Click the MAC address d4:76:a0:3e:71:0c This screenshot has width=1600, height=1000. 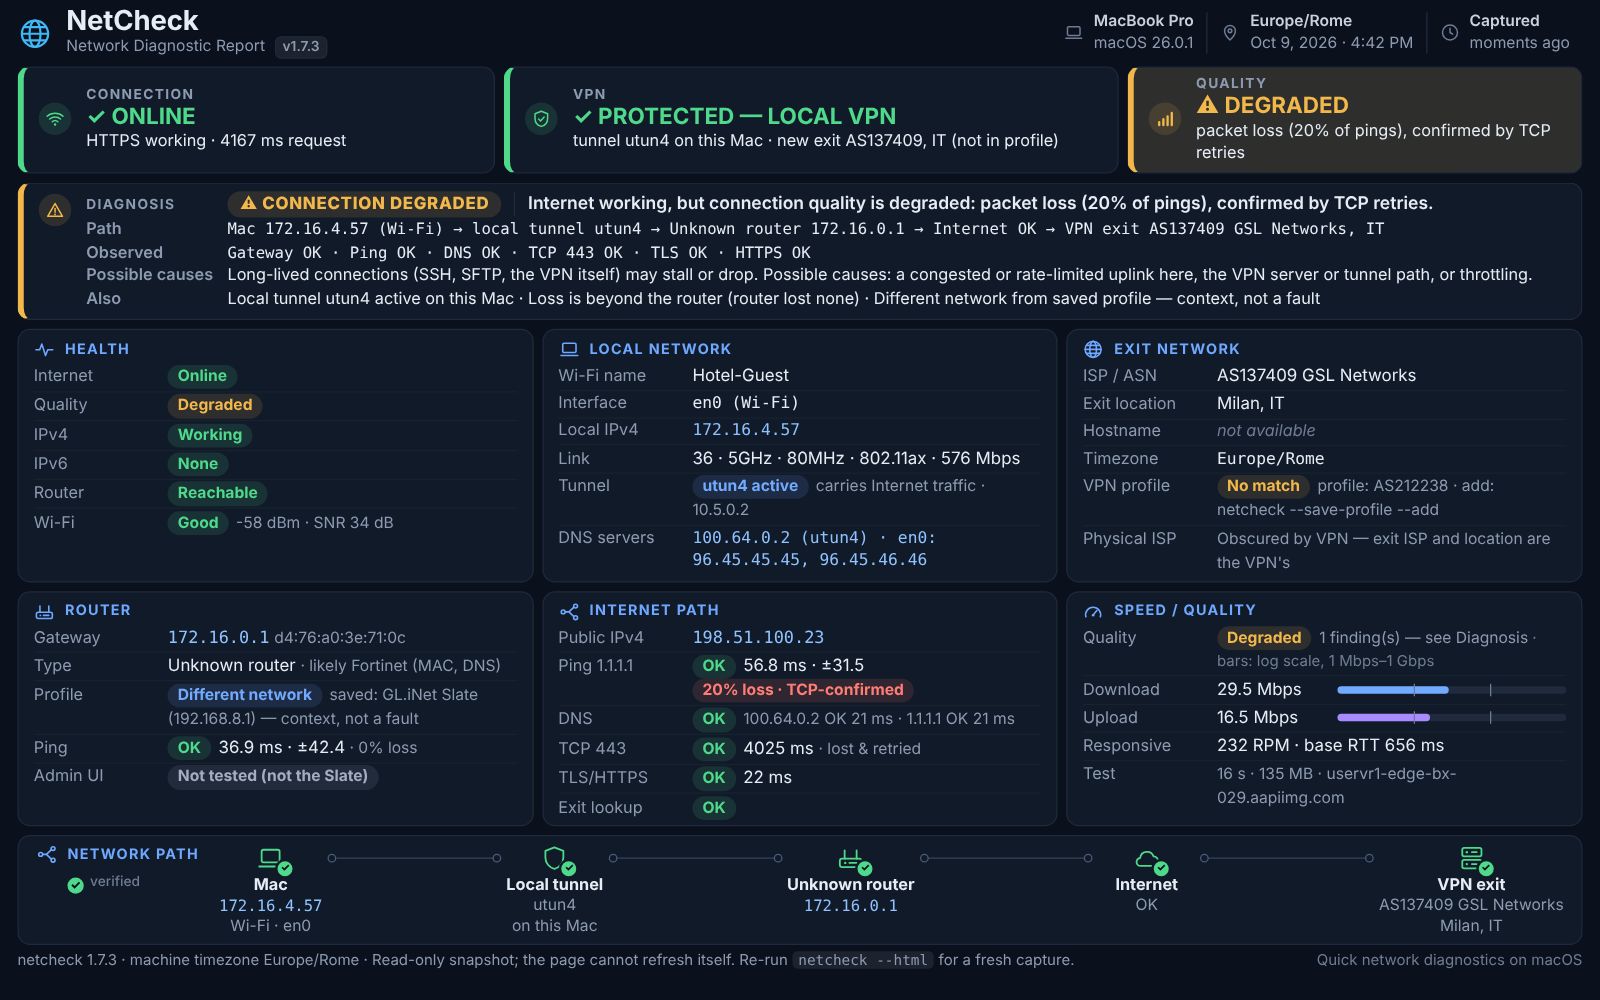click(x=340, y=638)
